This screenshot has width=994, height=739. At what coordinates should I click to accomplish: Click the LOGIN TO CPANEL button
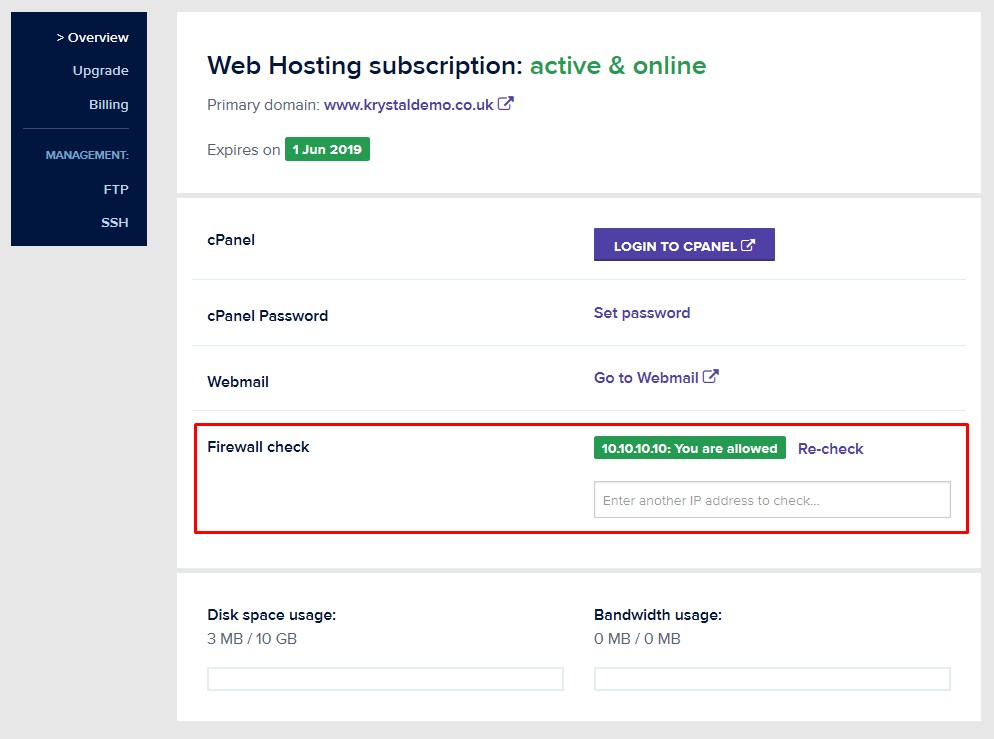click(x=684, y=245)
